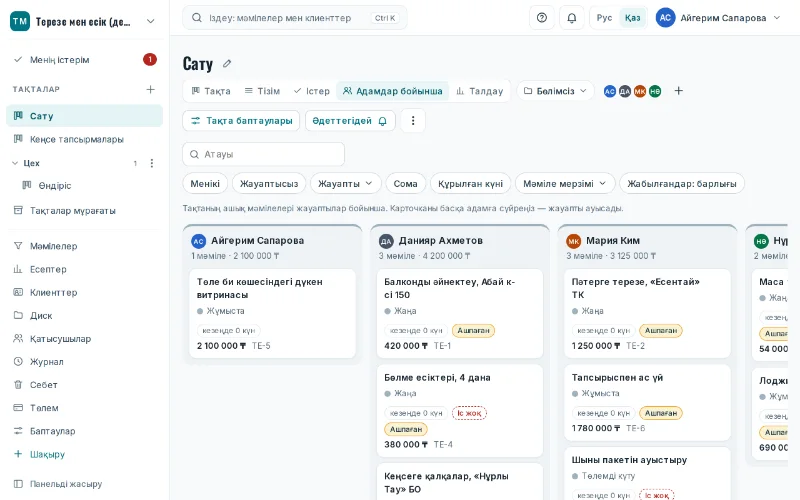Click the ТМ workspace logo
The width and height of the screenshot is (800, 500).
pyautogui.click(x=20, y=21)
